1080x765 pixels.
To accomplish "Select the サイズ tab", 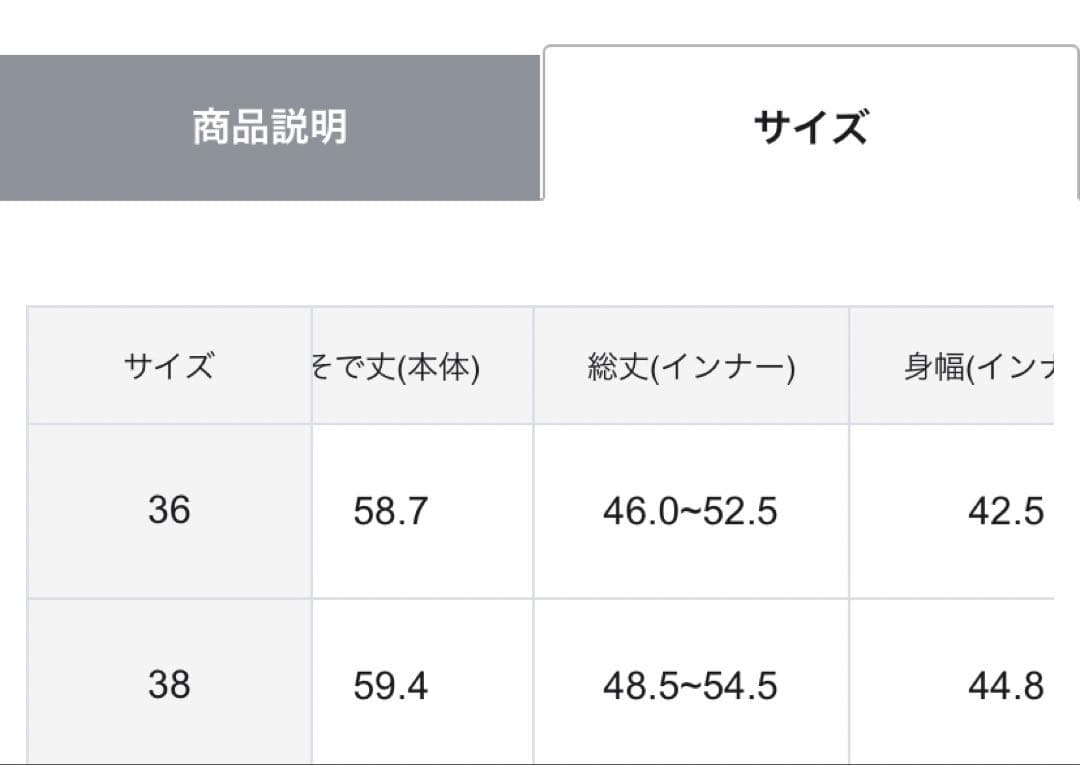I will point(810,128).
